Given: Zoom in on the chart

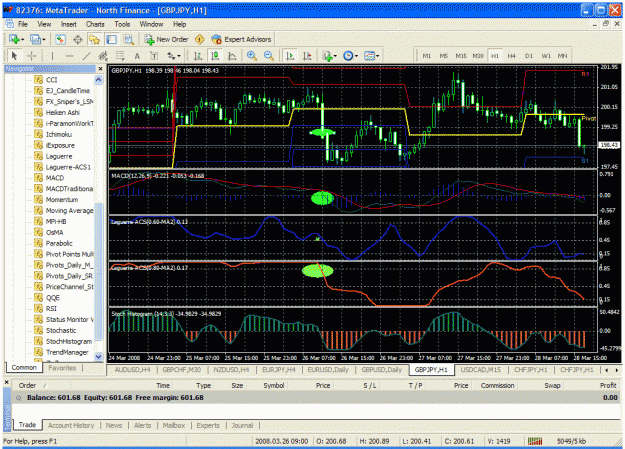Looking at the screenshot, I should [252, 56].
